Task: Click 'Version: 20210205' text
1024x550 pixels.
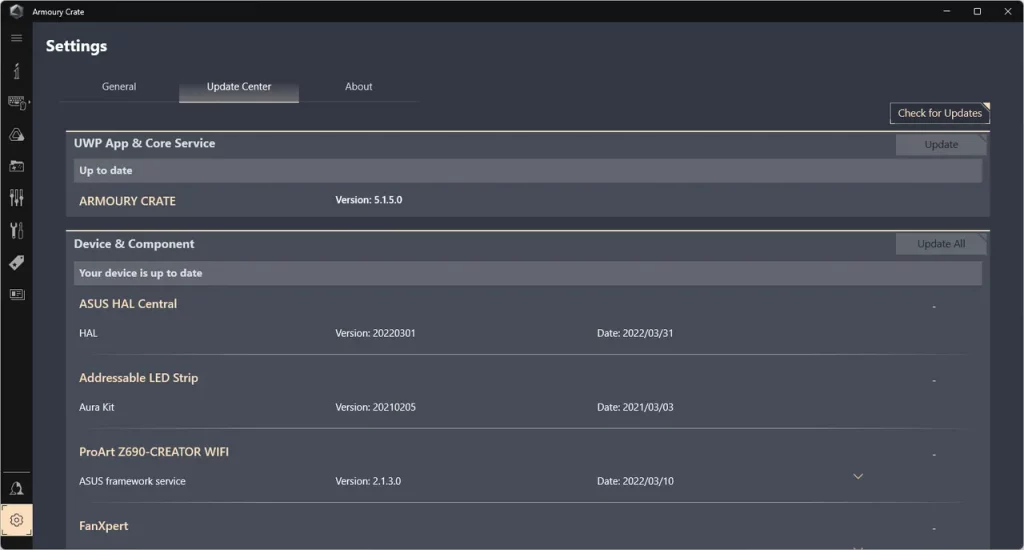Action: pyautogui.click(x=376, y=407)
